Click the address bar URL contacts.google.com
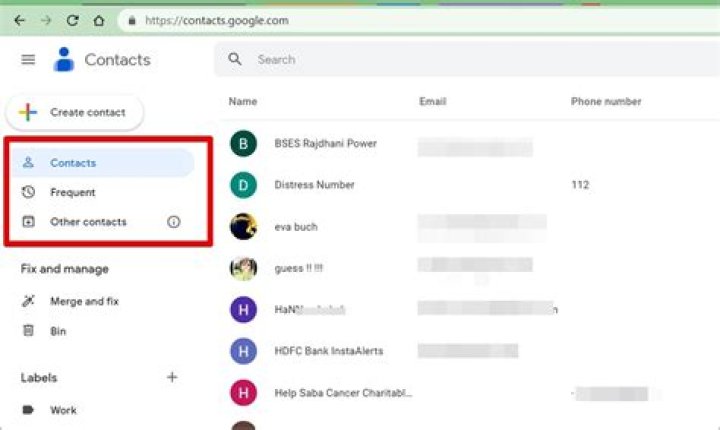Image resolution: width=720 pixels, height=430 pixels. click(217, 21)
